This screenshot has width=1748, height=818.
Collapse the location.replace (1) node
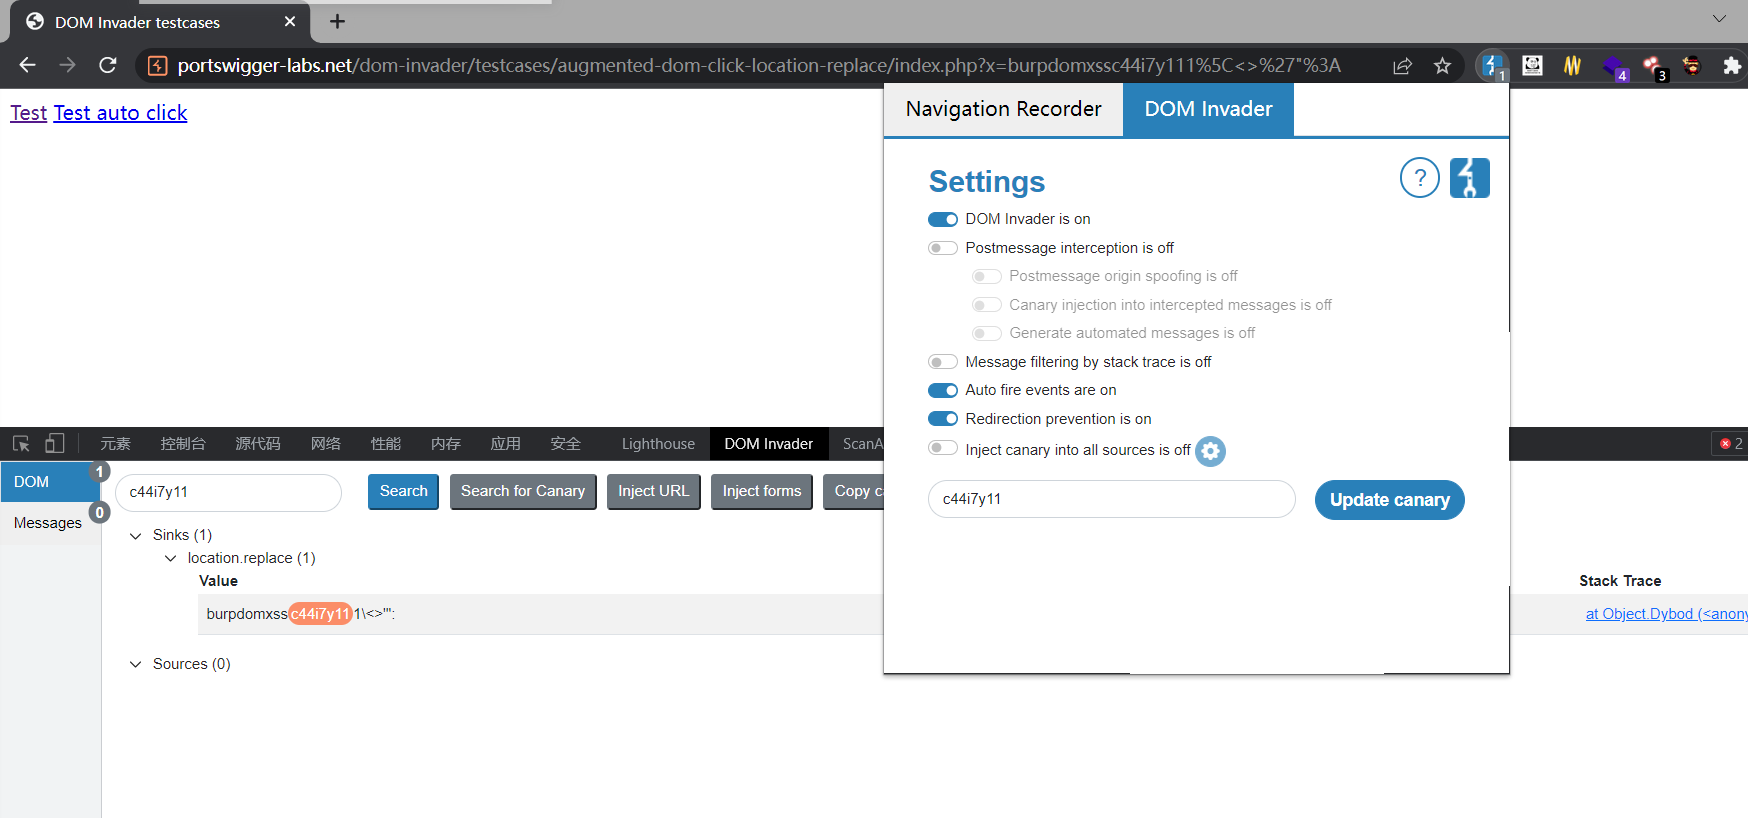tap(170, 558)
